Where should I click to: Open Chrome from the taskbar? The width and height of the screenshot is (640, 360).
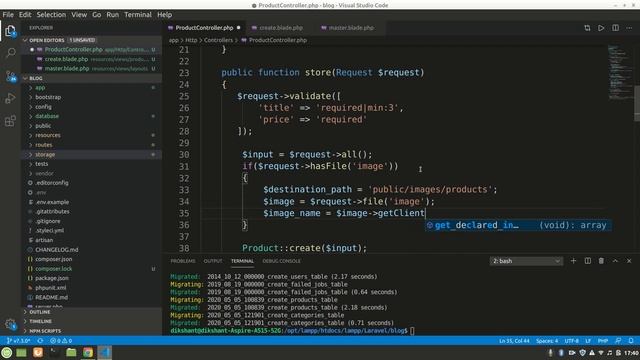click(x=88, y=352)
